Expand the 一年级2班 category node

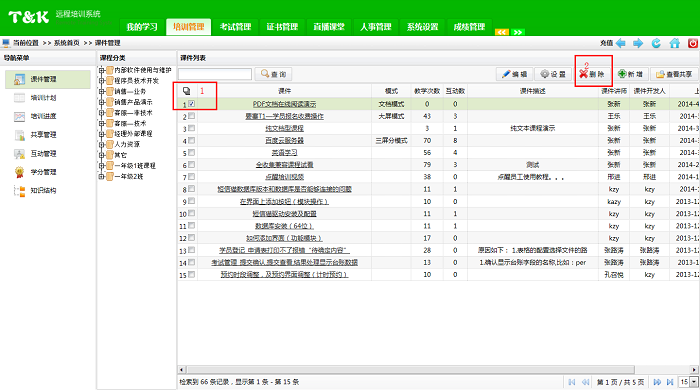pos(102,177)
